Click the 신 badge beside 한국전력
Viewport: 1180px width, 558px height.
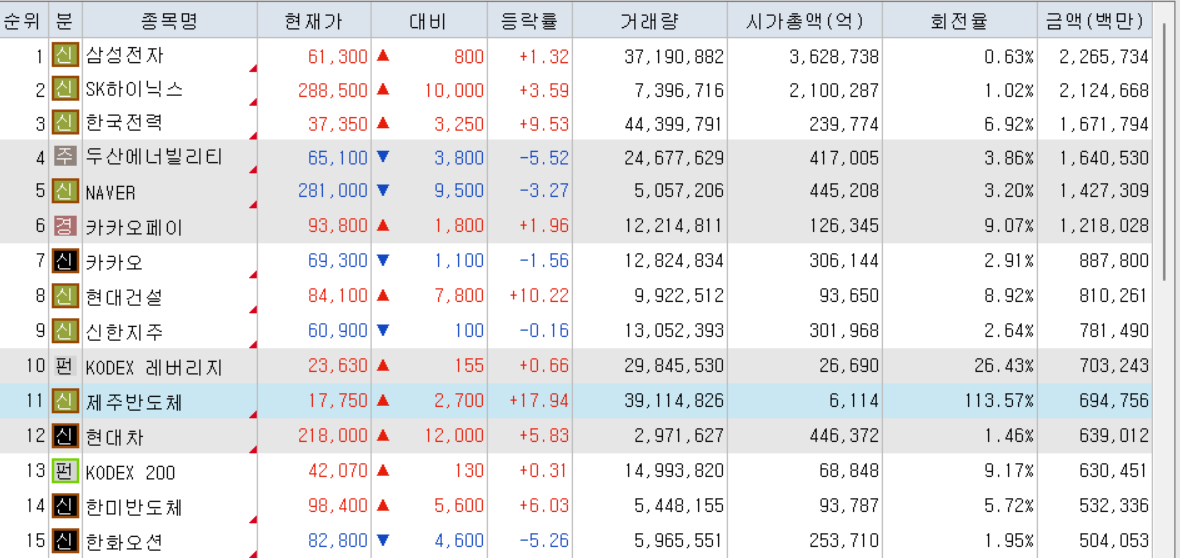coord(65,122)
